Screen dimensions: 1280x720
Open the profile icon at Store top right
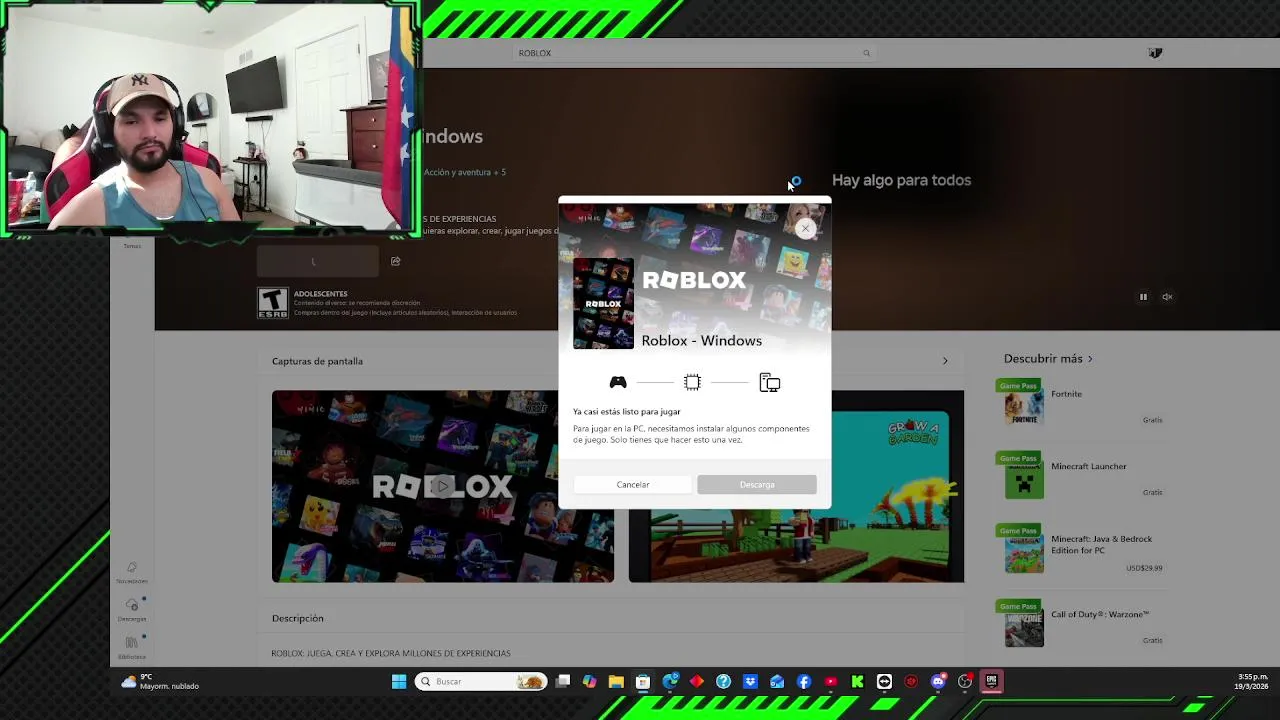1155,53
